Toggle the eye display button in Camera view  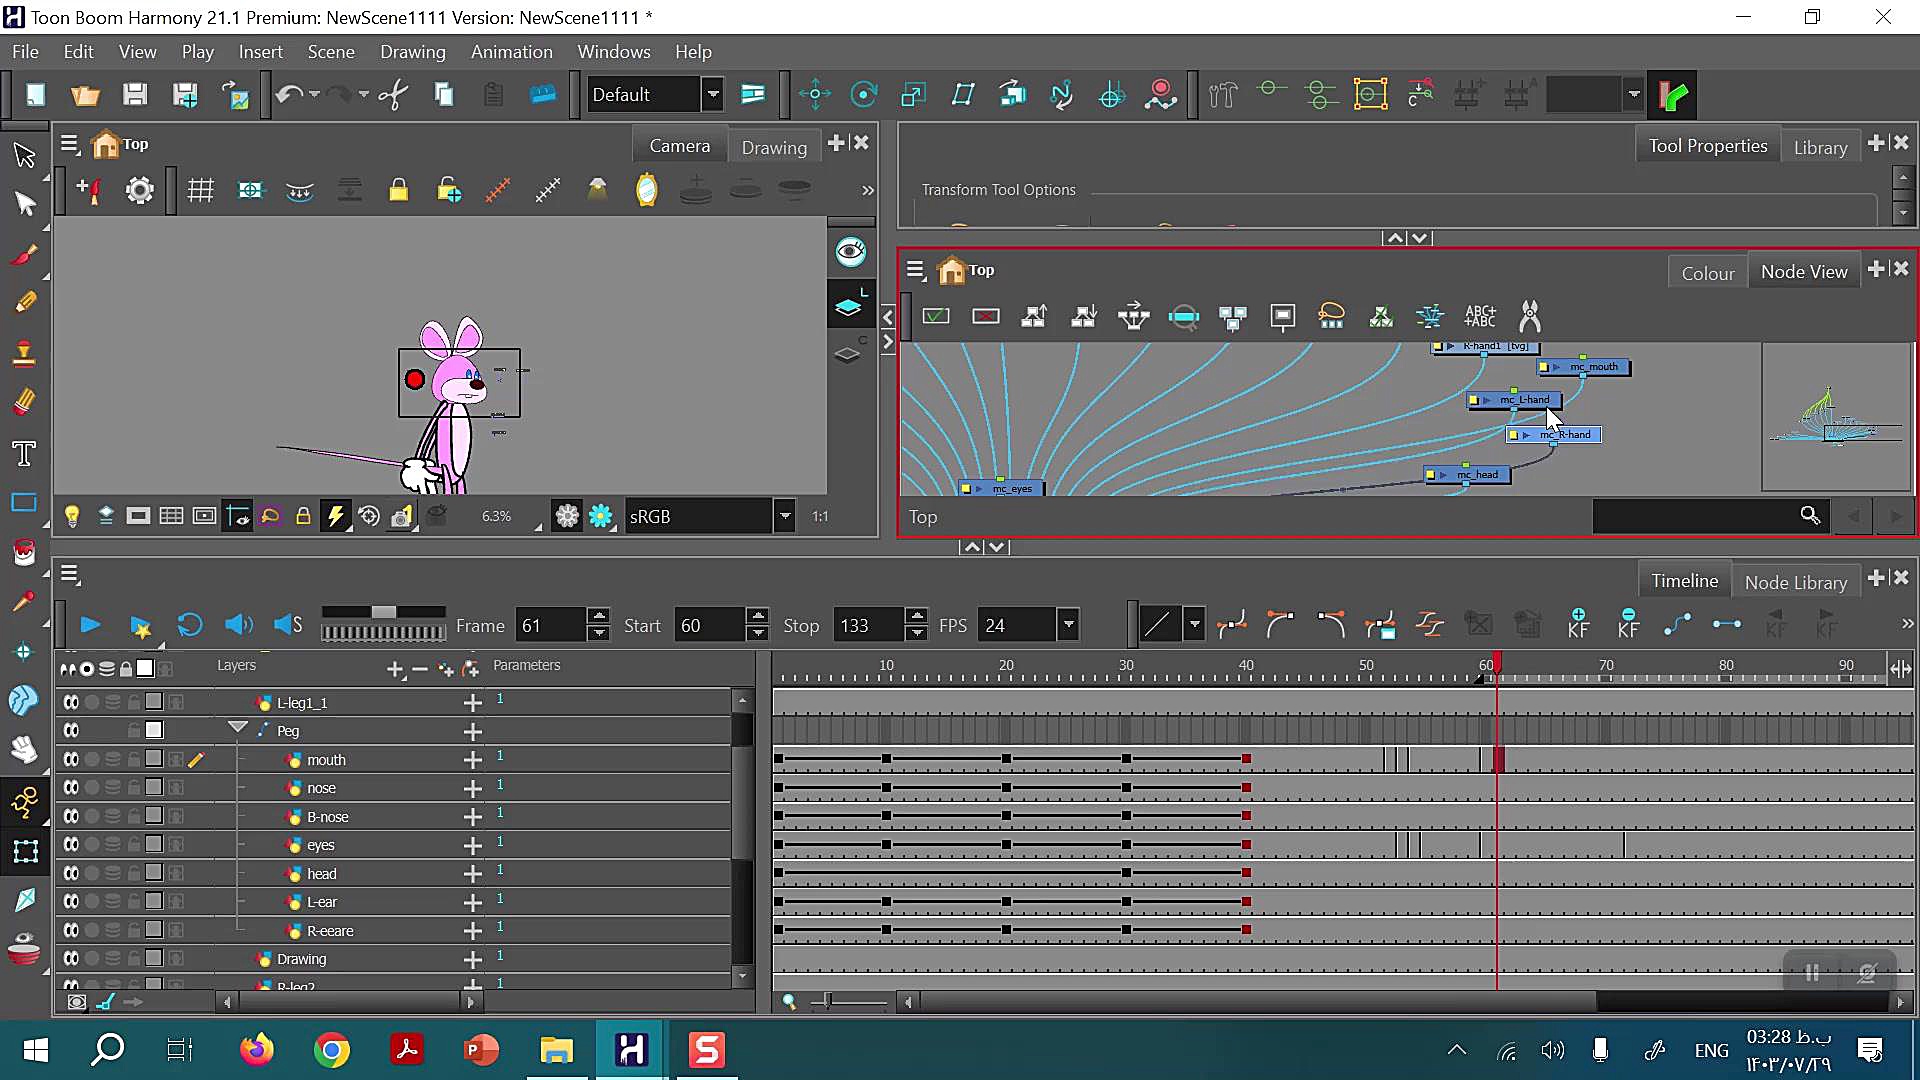[x=850, y=252]
